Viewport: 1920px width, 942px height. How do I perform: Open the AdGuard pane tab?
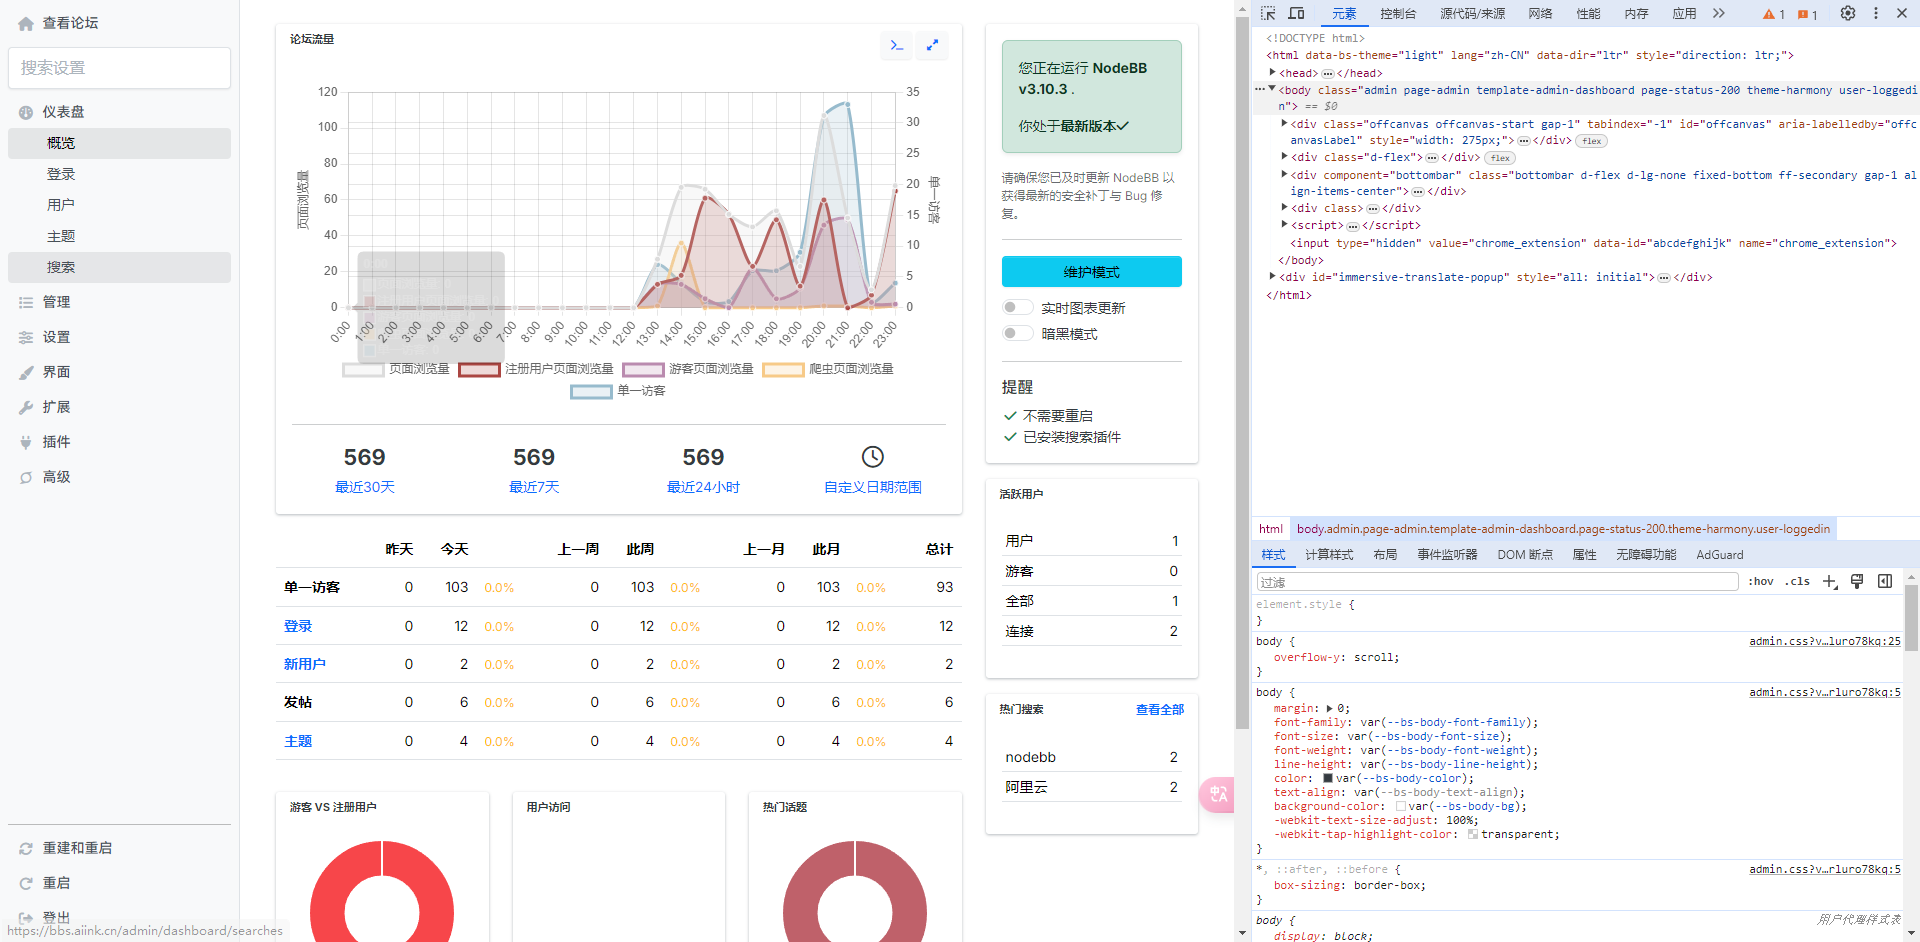tap(1719, 555)
